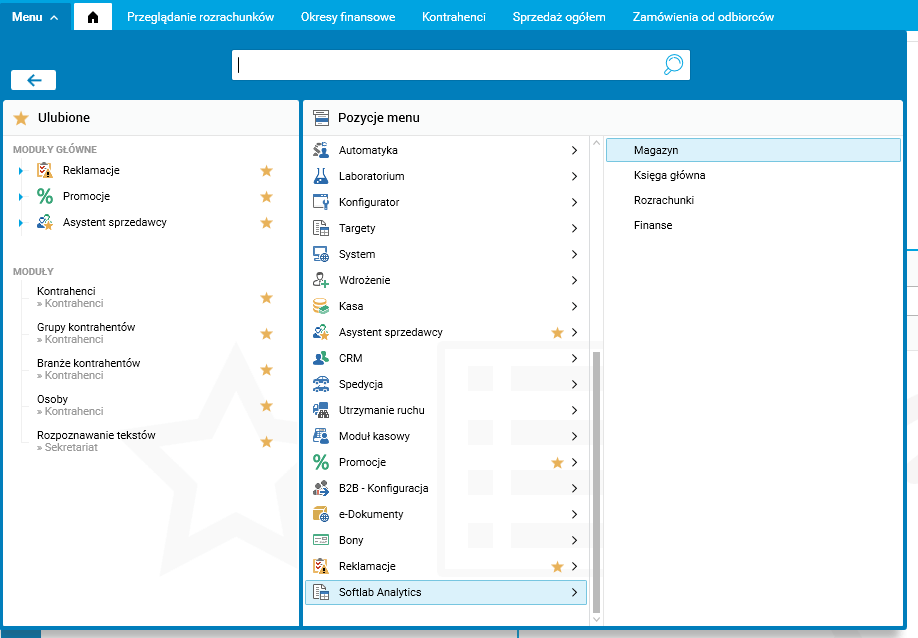This screenshot has height=638, width=918.
Task: Expand Reklamacje tree arrow in Ulubione
Action: (20, 171)
